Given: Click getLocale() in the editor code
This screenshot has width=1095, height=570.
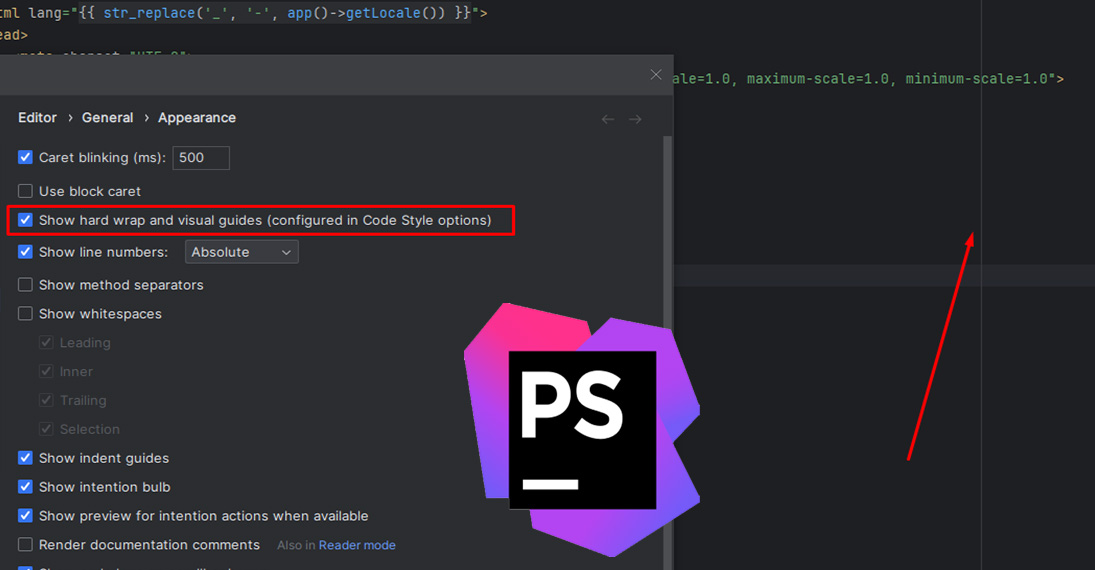Looking at the screenshot, I should pyautogui.click(x=391, y=13).
